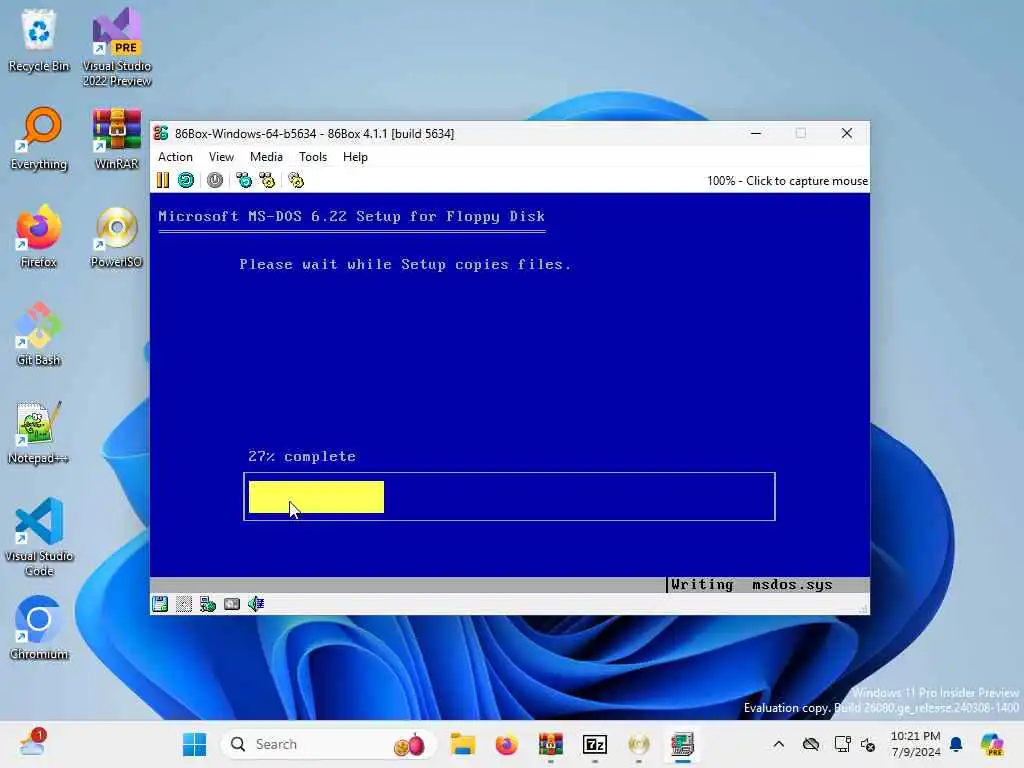Viewport: 1024px width, 768px height.
Task: Click the "Please wait while Setup copies files." text
Action: coord(405,264)
